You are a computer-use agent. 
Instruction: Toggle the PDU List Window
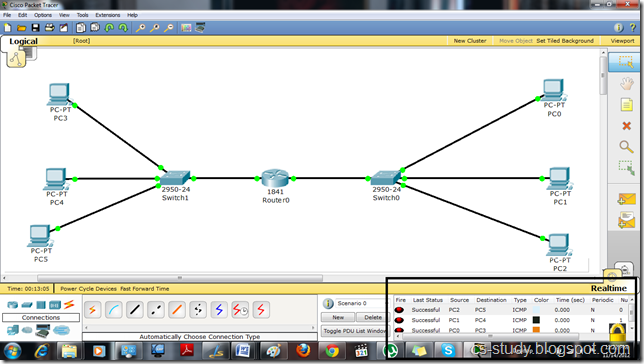[x=354, y=331]
